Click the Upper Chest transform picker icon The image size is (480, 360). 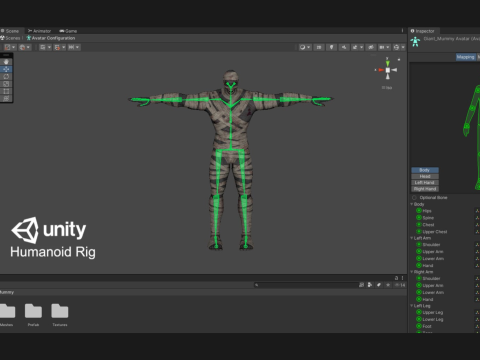(477, 232)
